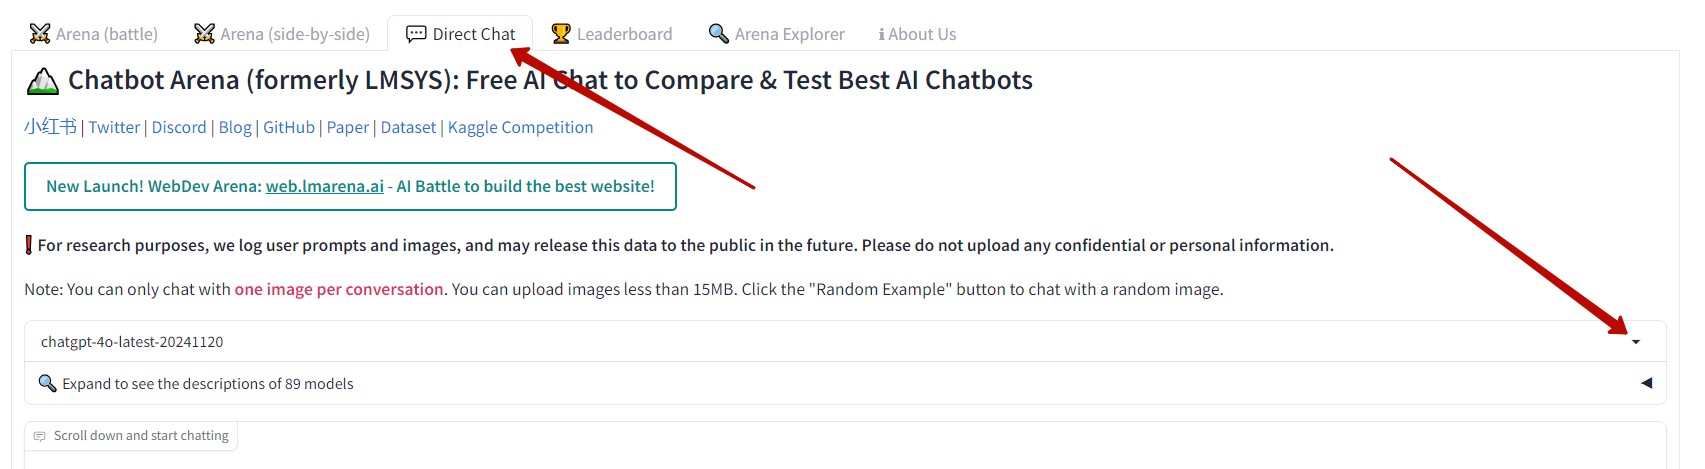Open the Kaggle Competition link
The width and height of the screenshot is (1705, 469).
point(520,127)
